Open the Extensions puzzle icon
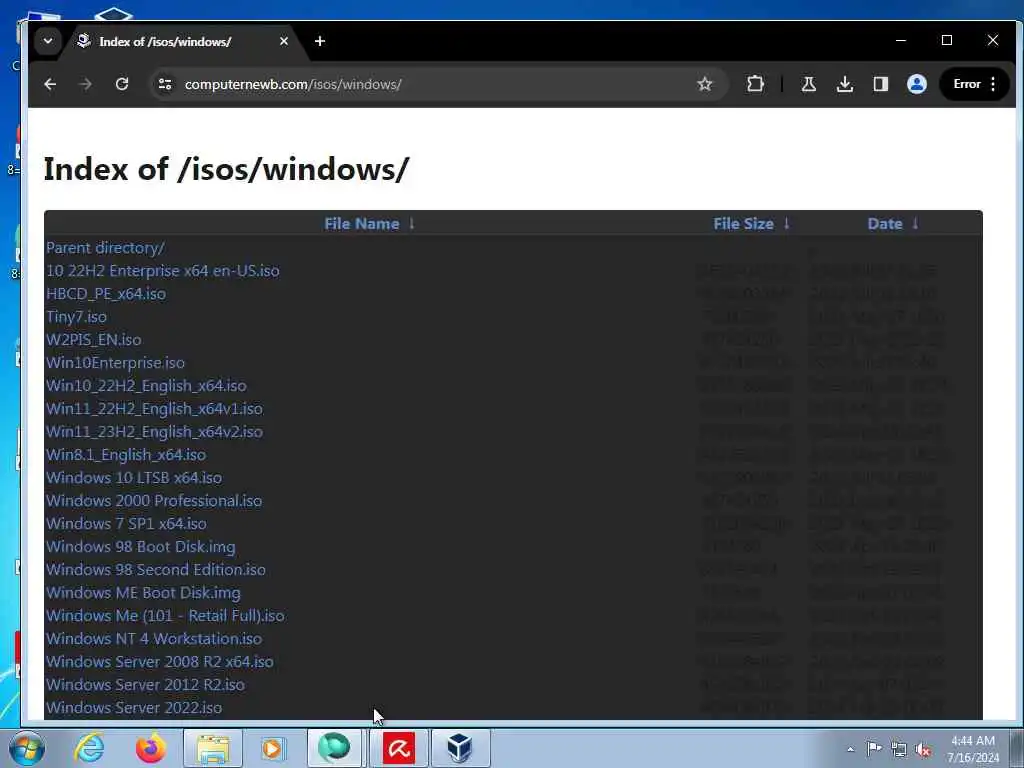The width and height of the screenshot is (1024, 768). (755, 84)
